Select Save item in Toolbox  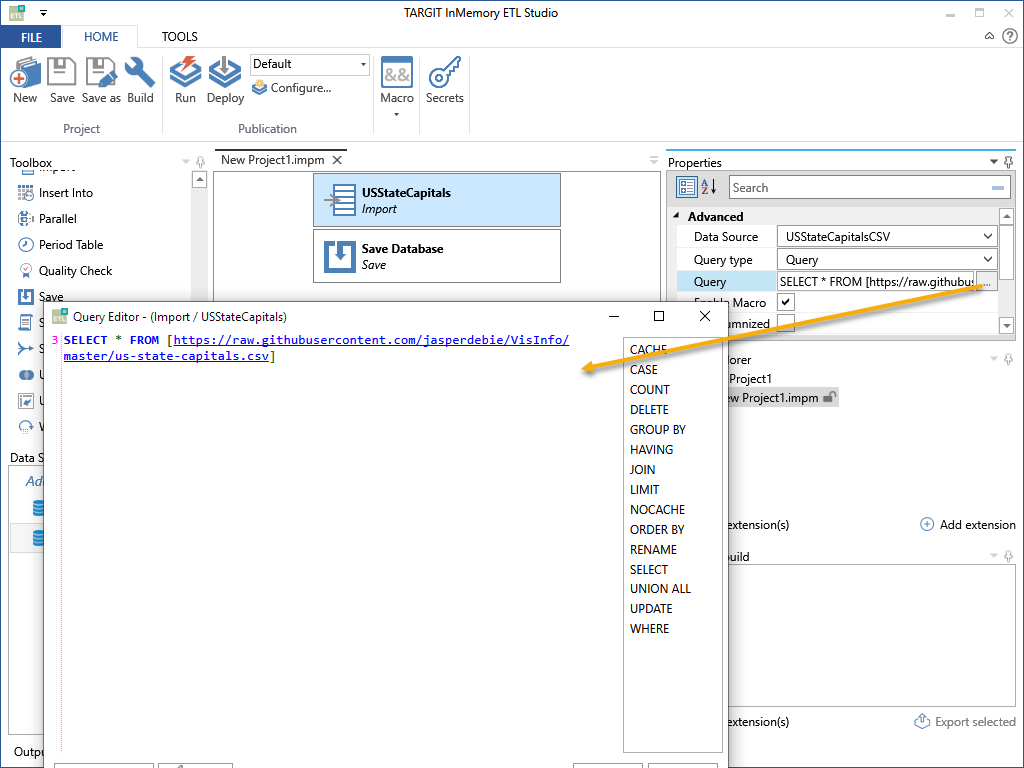(x=50, y=296)
